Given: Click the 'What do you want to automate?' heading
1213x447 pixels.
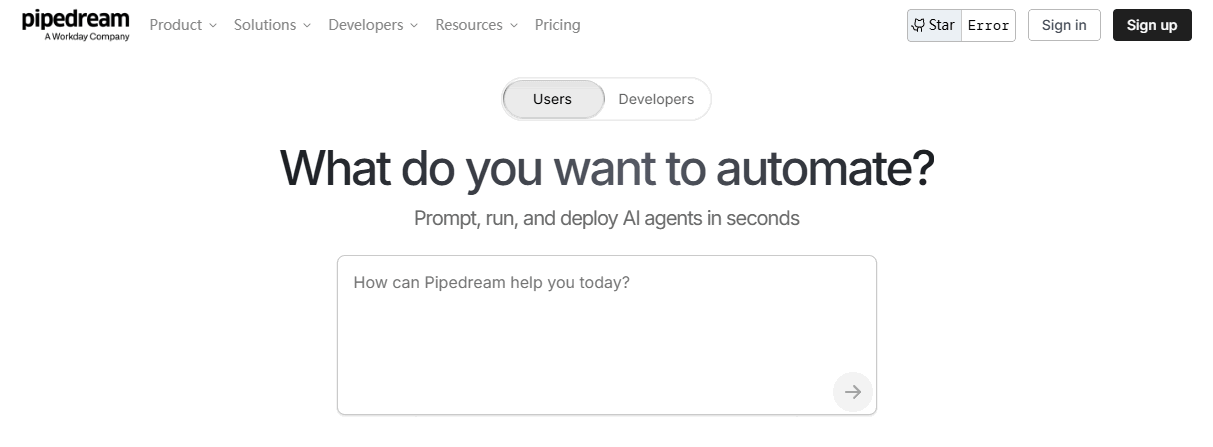Looking at the screenshot, I should pyautogui.click(x=607, y=167).
